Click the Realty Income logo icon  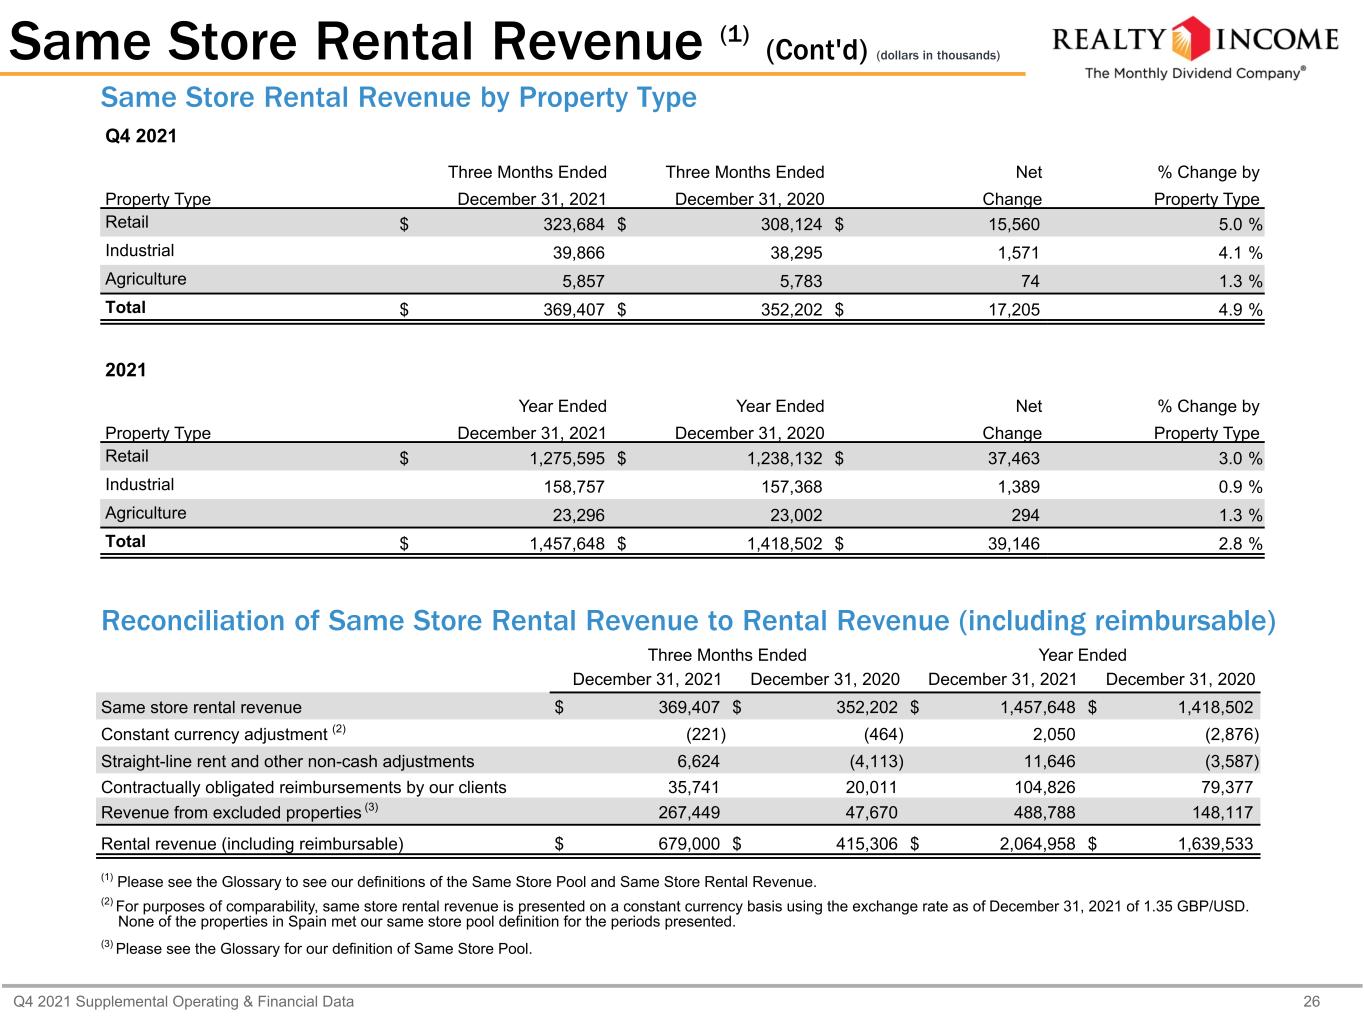pos(1190,39)
